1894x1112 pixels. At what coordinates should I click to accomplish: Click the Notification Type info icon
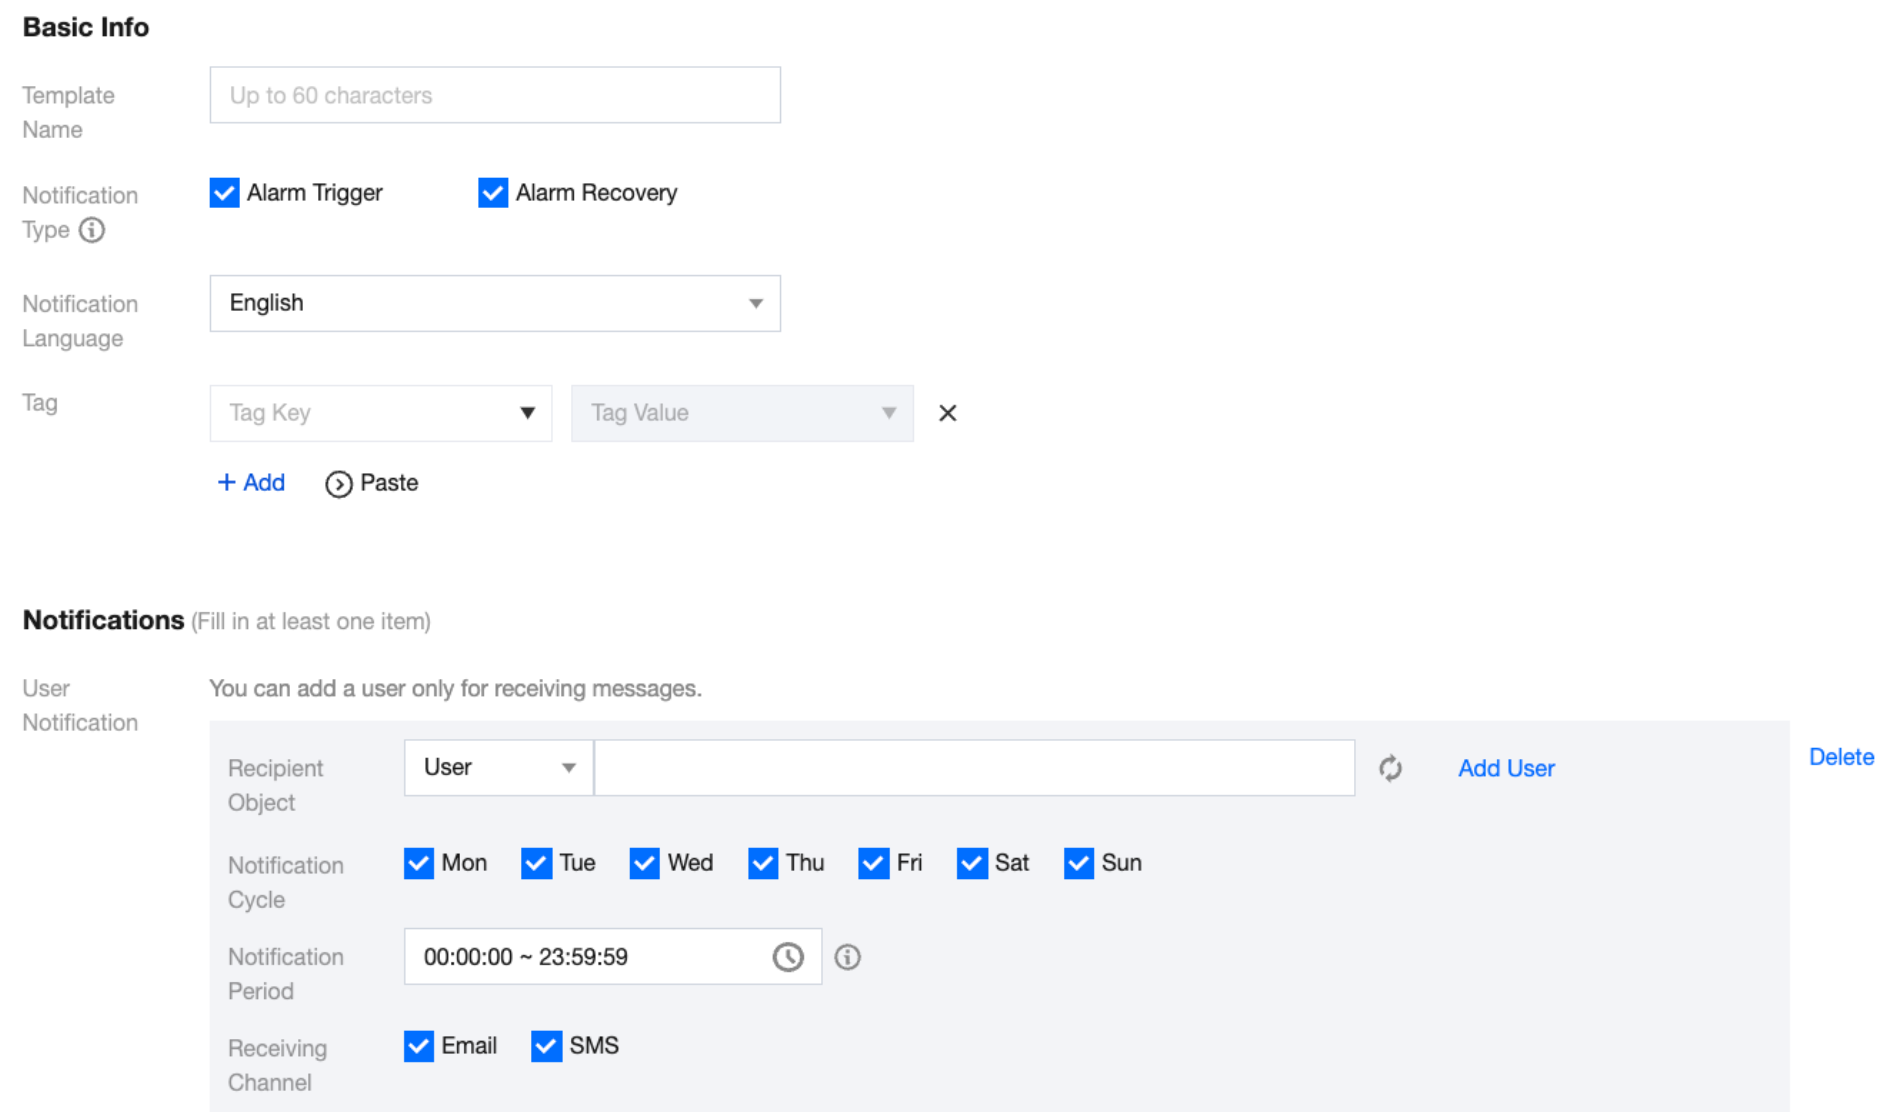coord(92,230)
